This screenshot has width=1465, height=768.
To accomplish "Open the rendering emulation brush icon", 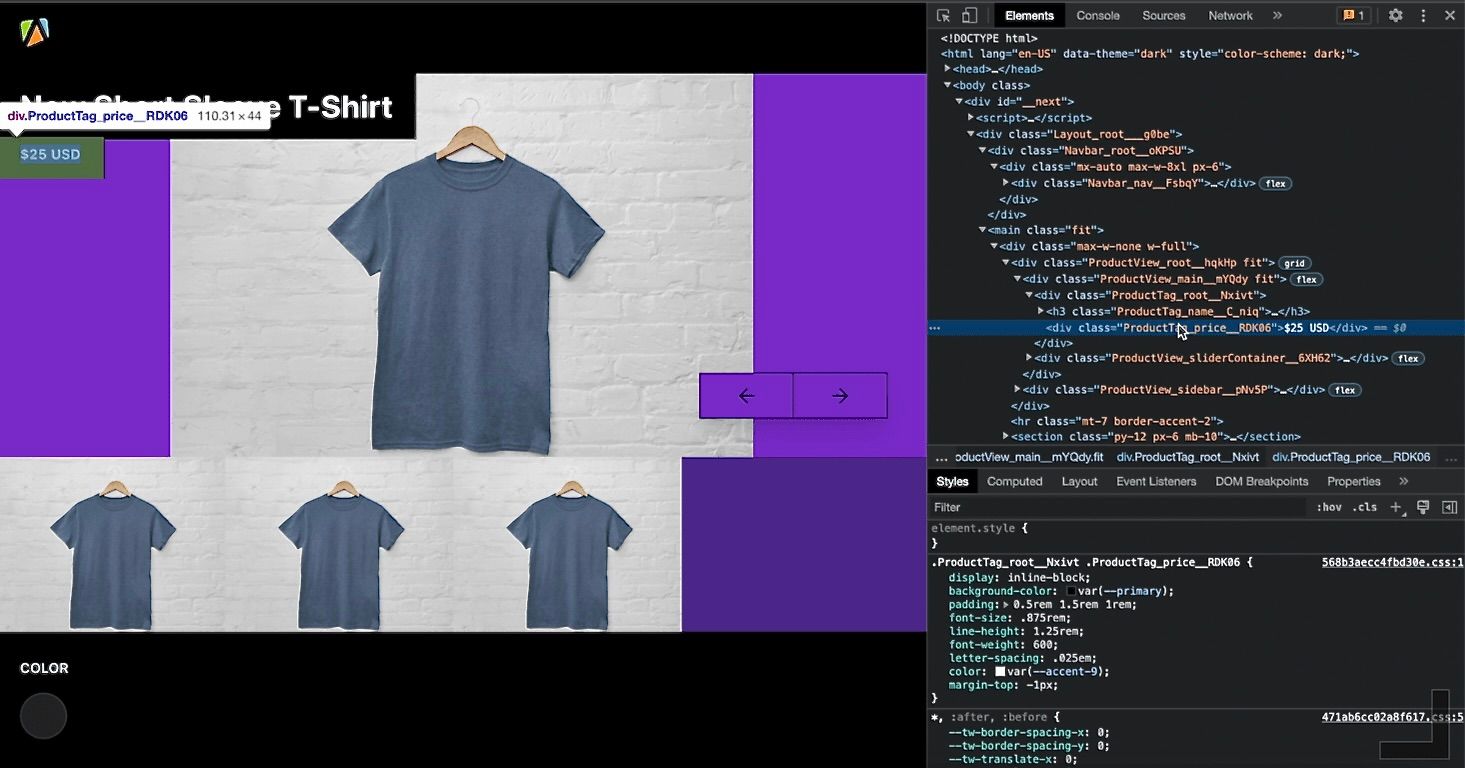I will click(1422, 507).
